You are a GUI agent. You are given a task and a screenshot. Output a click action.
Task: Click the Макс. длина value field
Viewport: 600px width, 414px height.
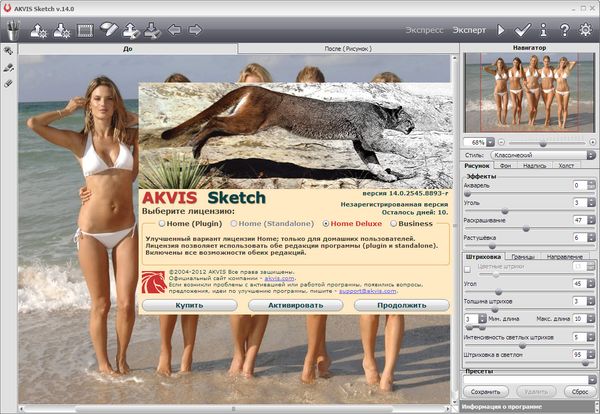click(579, 319)
